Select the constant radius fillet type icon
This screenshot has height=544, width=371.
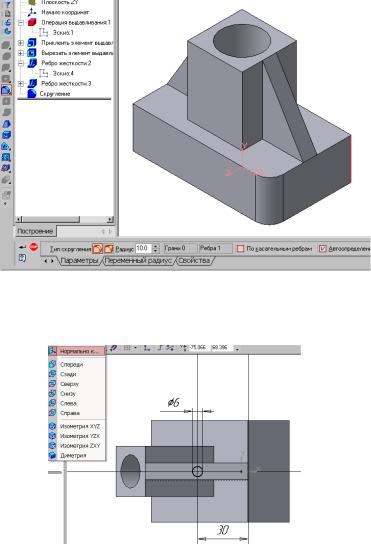coord(97,248)
